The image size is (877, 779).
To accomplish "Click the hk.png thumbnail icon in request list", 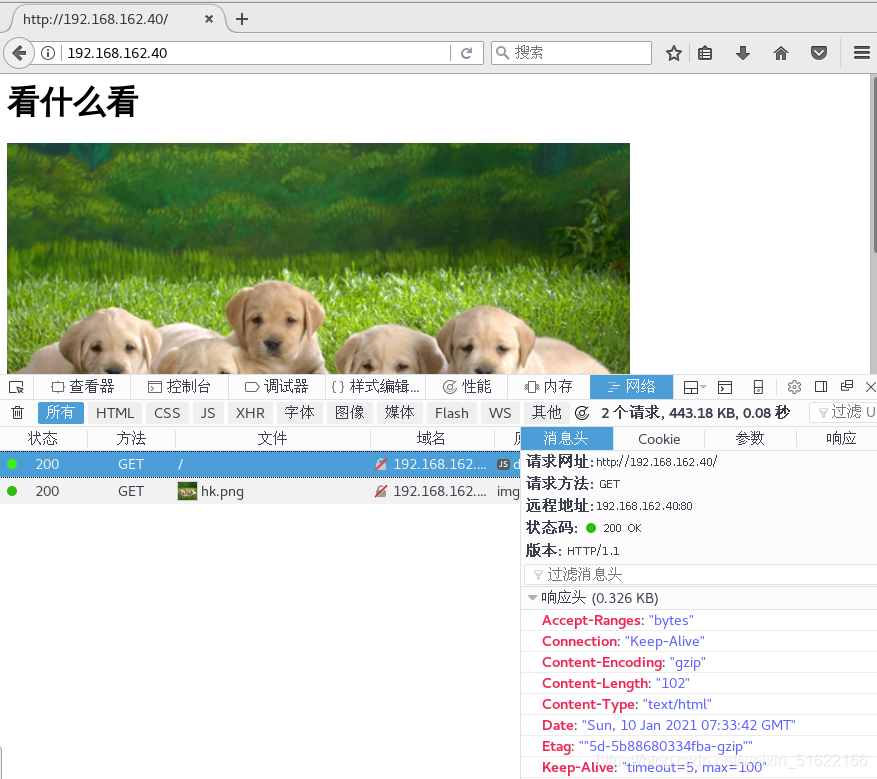I will point(187,491).
